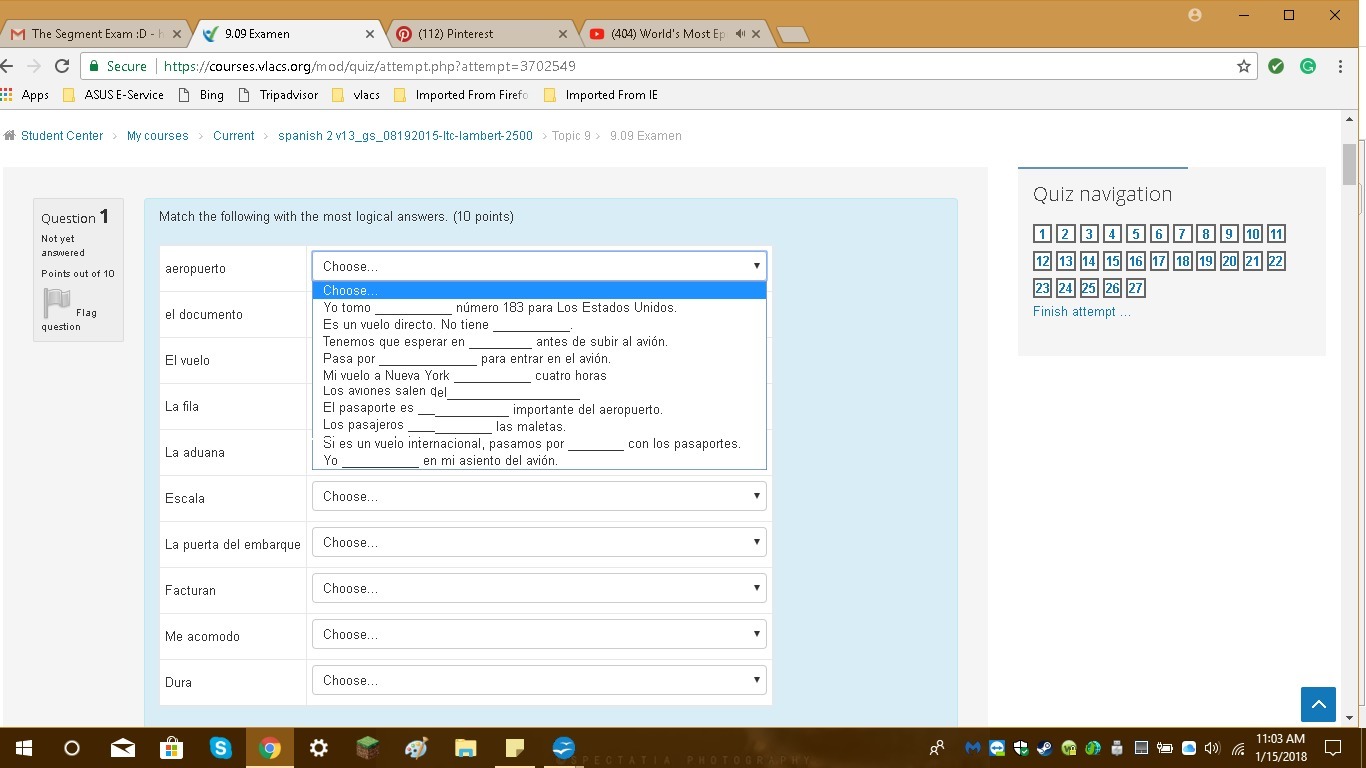This screenshot has width=1366, height=768.
Task: Open the Wi-Fi network tray icon
Action: (1237, 748)
